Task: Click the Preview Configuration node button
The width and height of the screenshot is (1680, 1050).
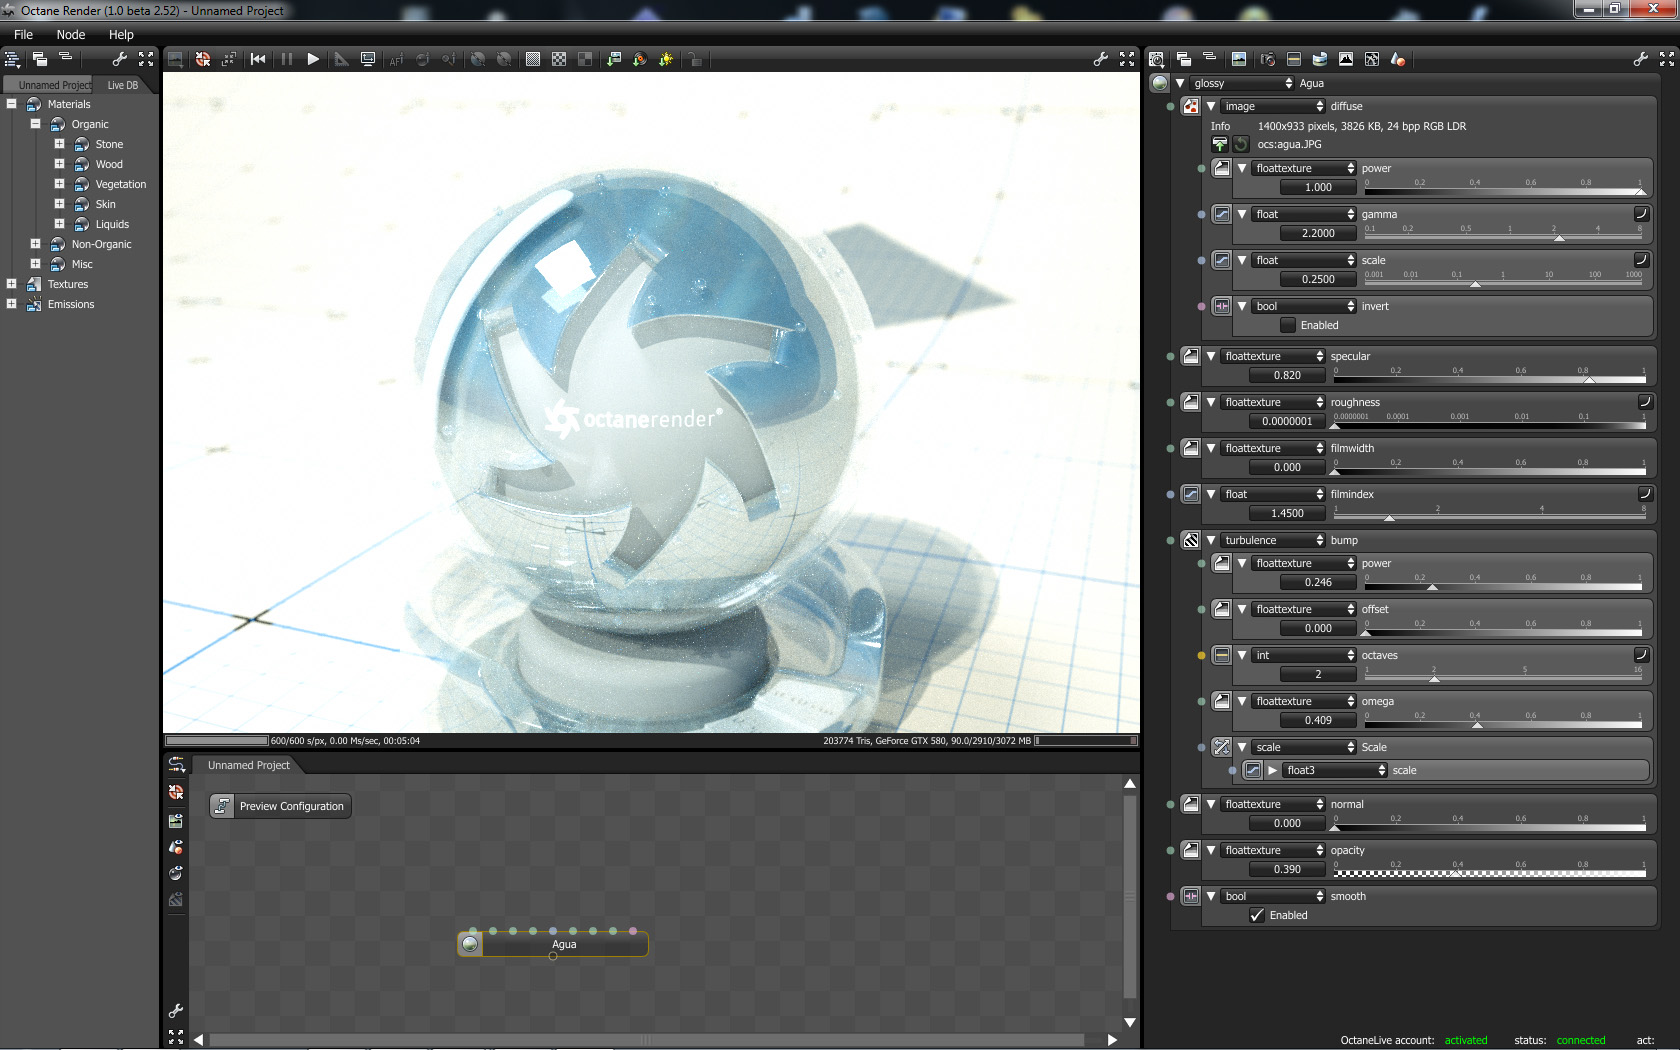Action: pos(280,806)
